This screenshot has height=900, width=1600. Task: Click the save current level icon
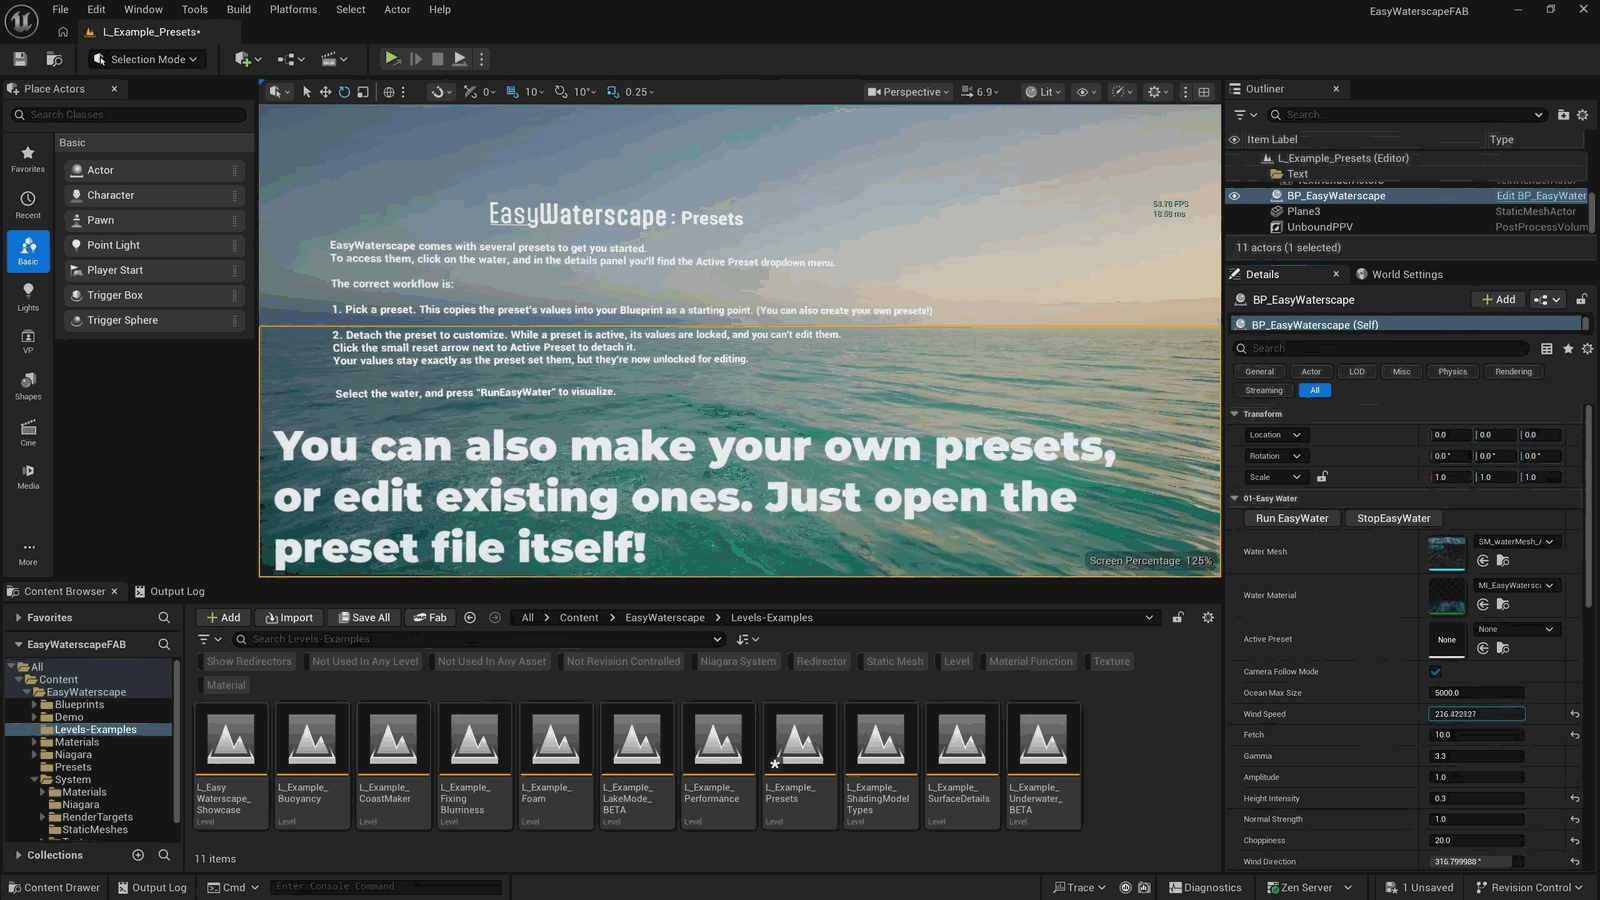tap(20, 59)
